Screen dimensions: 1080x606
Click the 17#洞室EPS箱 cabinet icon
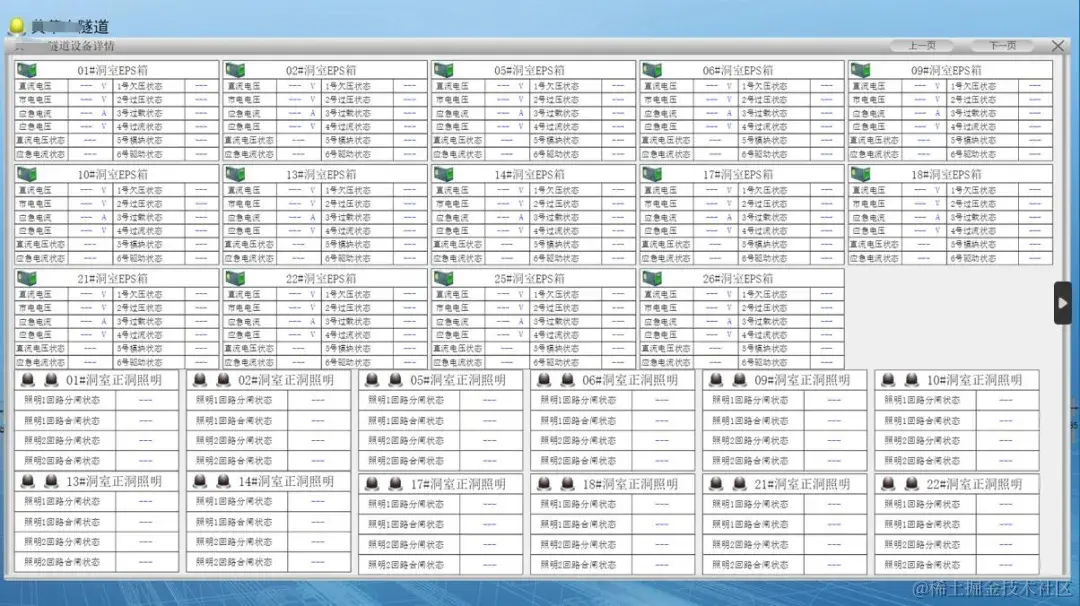tap(652, 174)
